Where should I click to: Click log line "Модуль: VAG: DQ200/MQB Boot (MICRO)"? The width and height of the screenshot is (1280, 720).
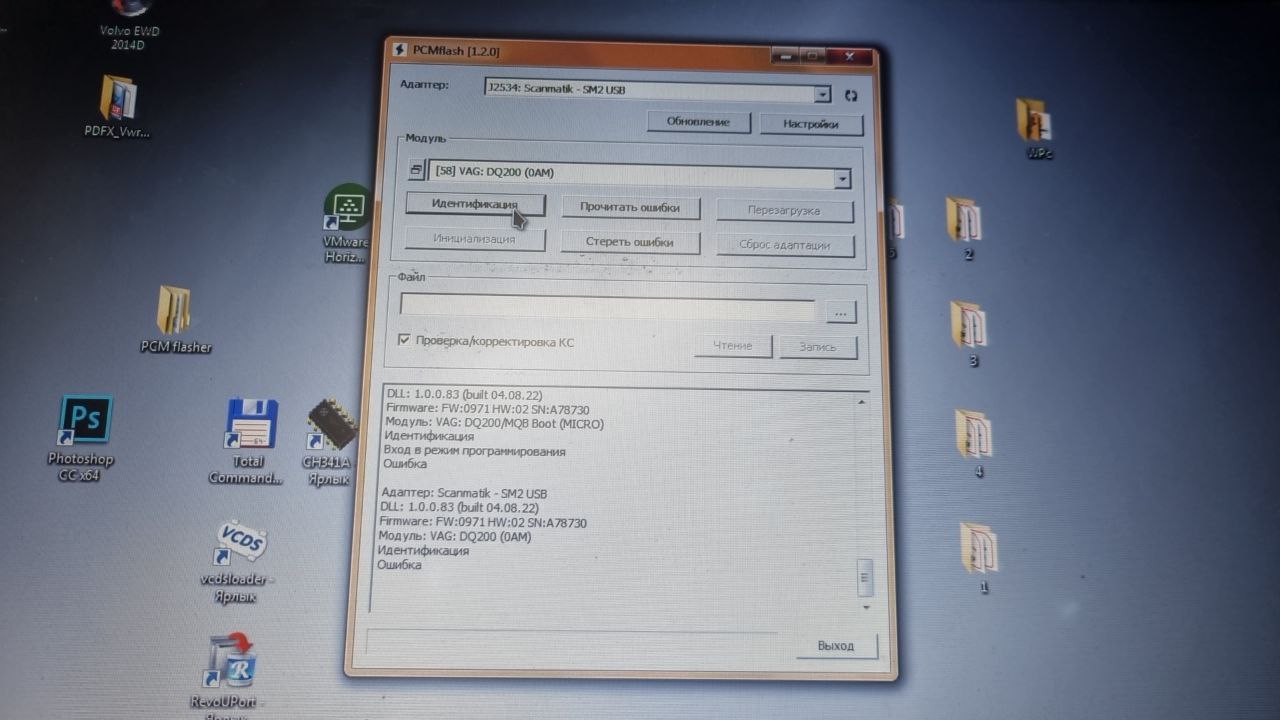(x=494, y=423)
